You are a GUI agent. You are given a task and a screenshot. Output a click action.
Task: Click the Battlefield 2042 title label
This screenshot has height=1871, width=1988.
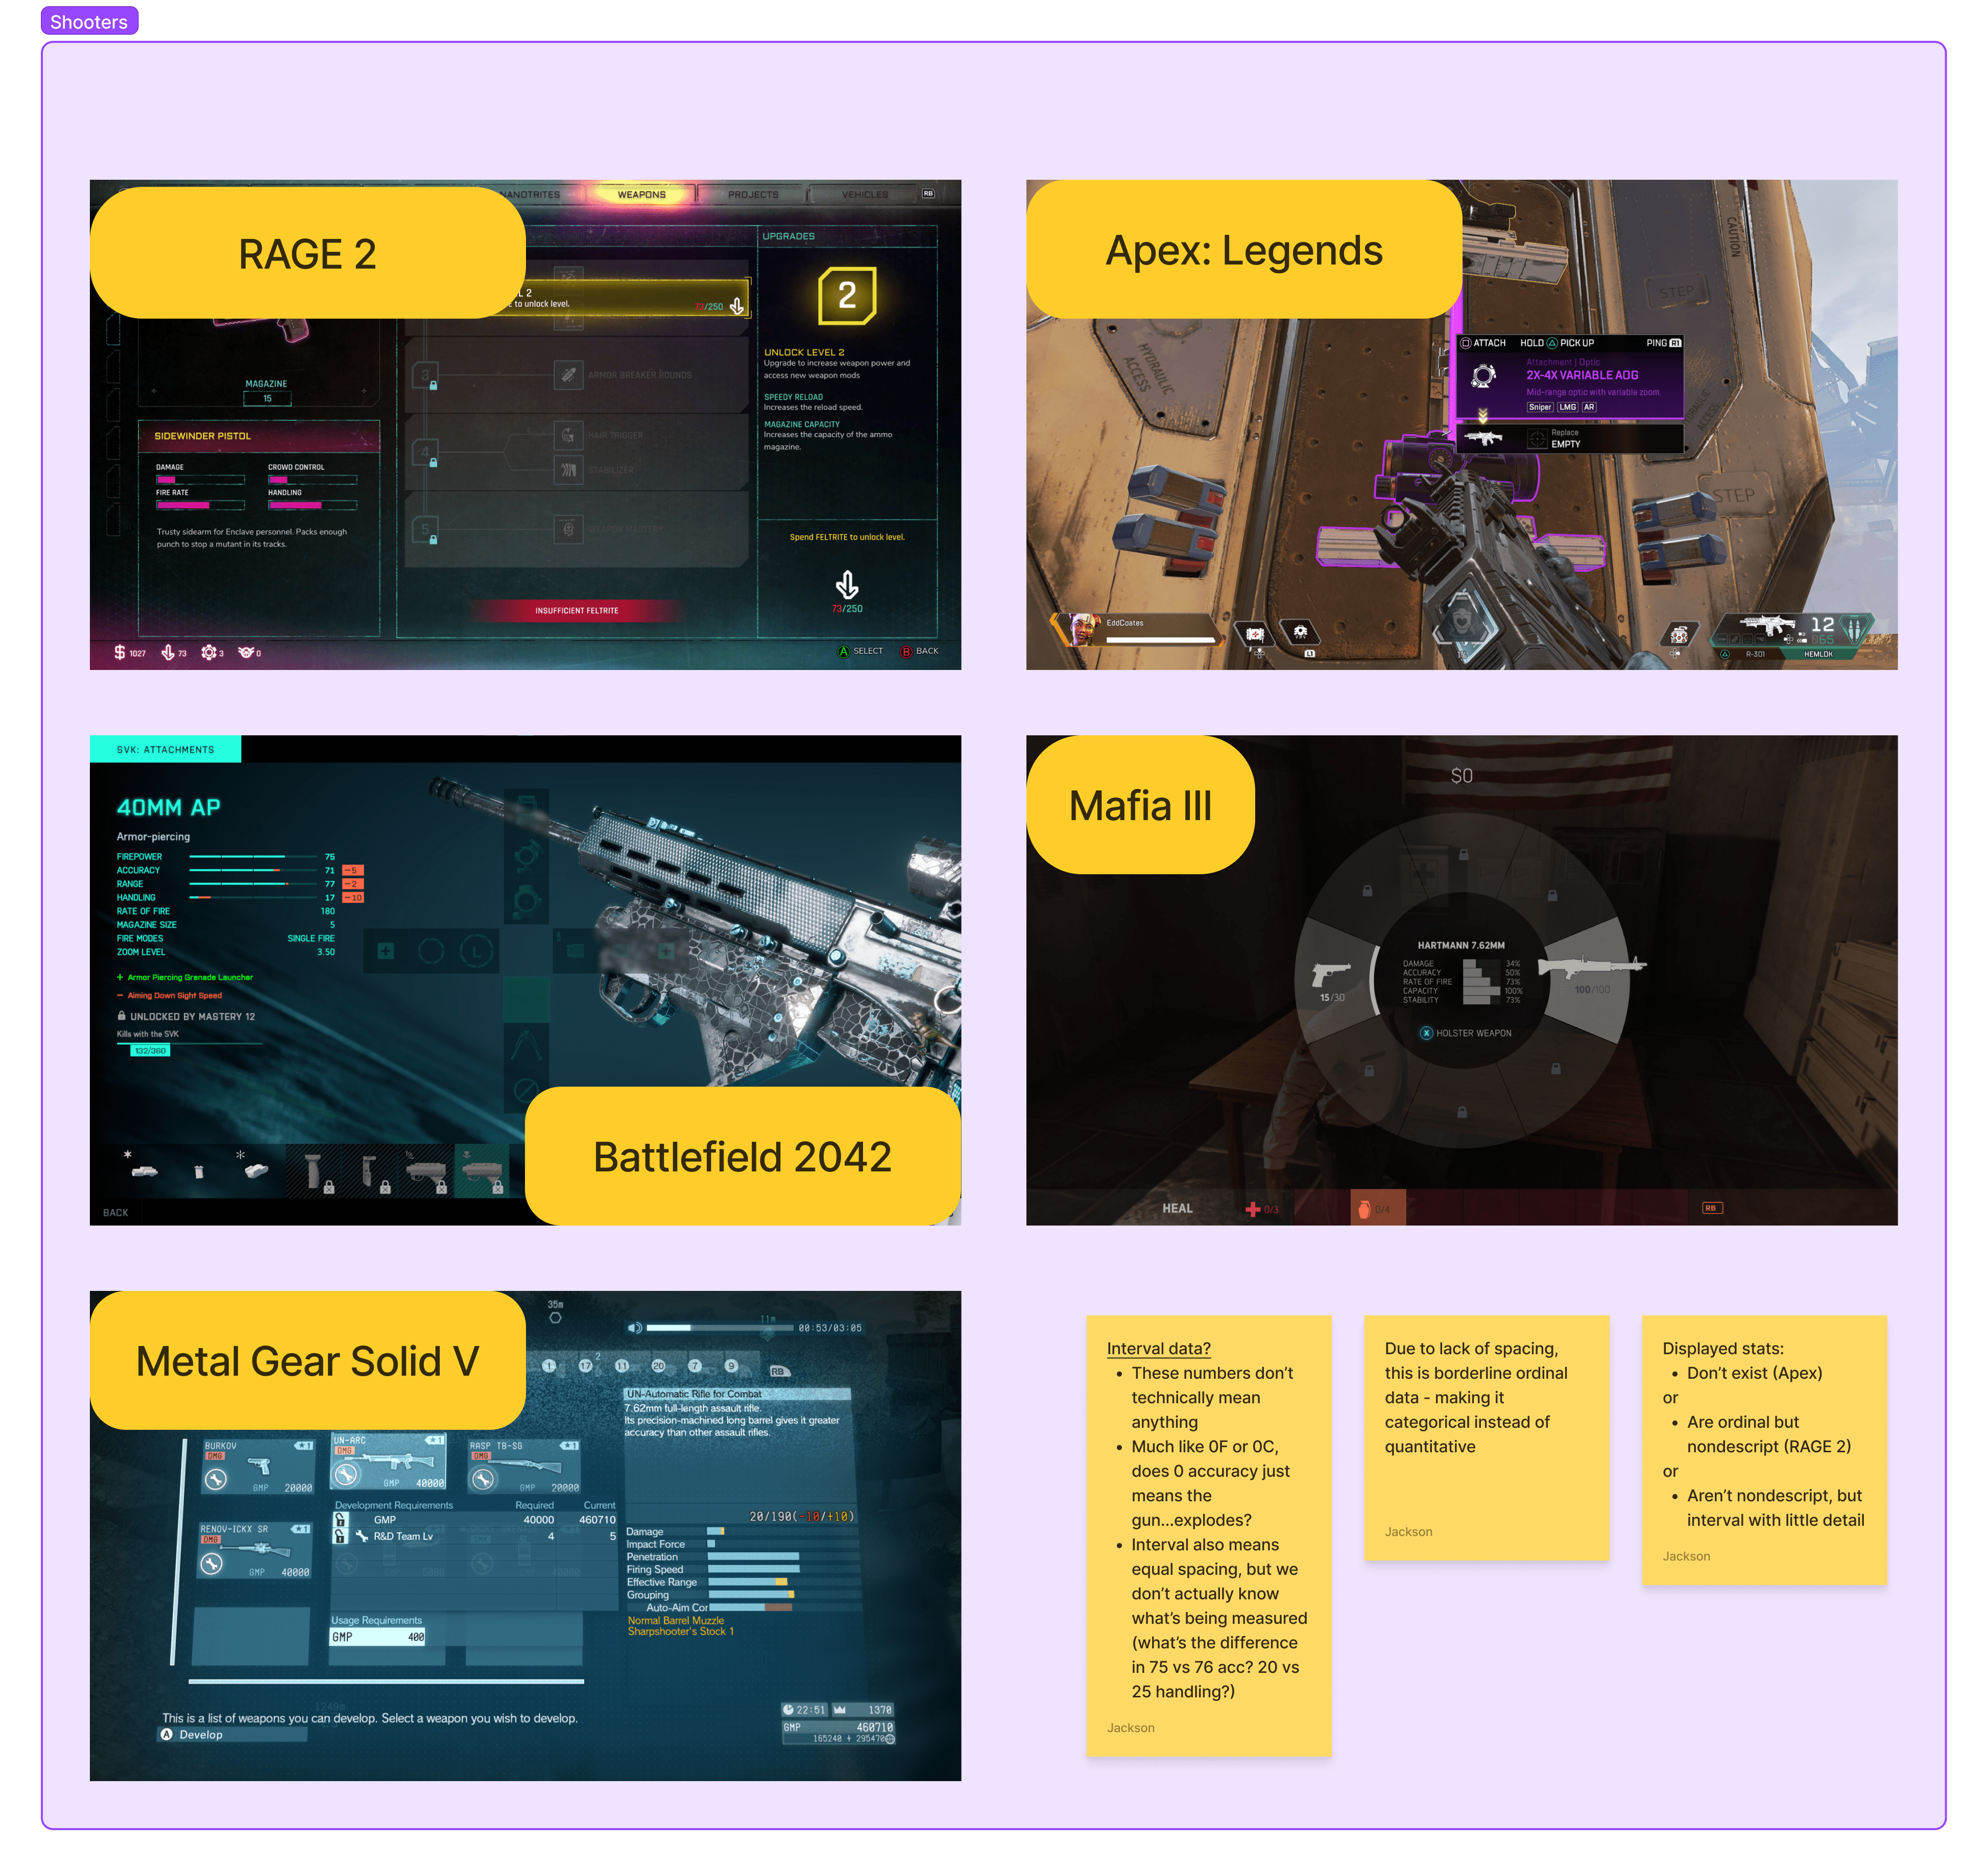click(x=742, y=1156)
